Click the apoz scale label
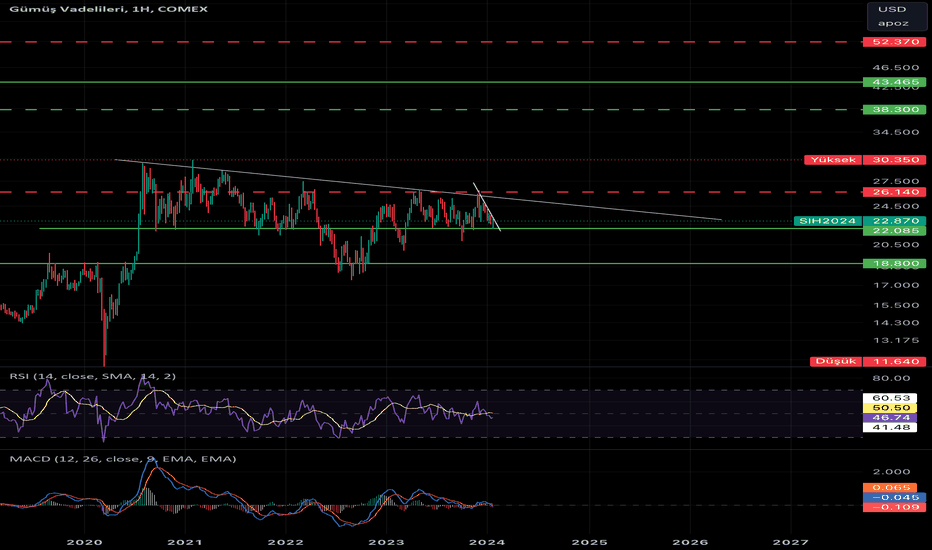Screen dimensions: 932x550 tap(893, 23)
